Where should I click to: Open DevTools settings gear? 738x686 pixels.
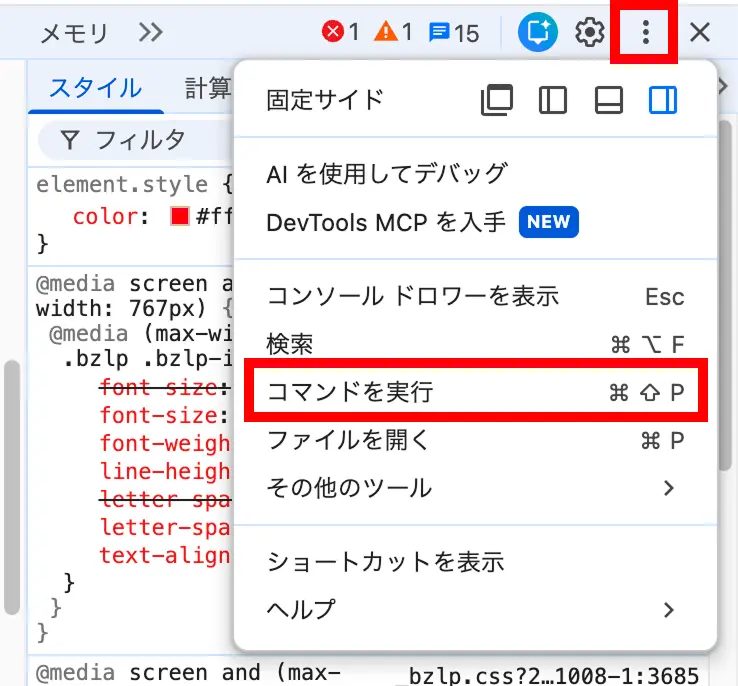pyautogui.click(x=589, y=32)
